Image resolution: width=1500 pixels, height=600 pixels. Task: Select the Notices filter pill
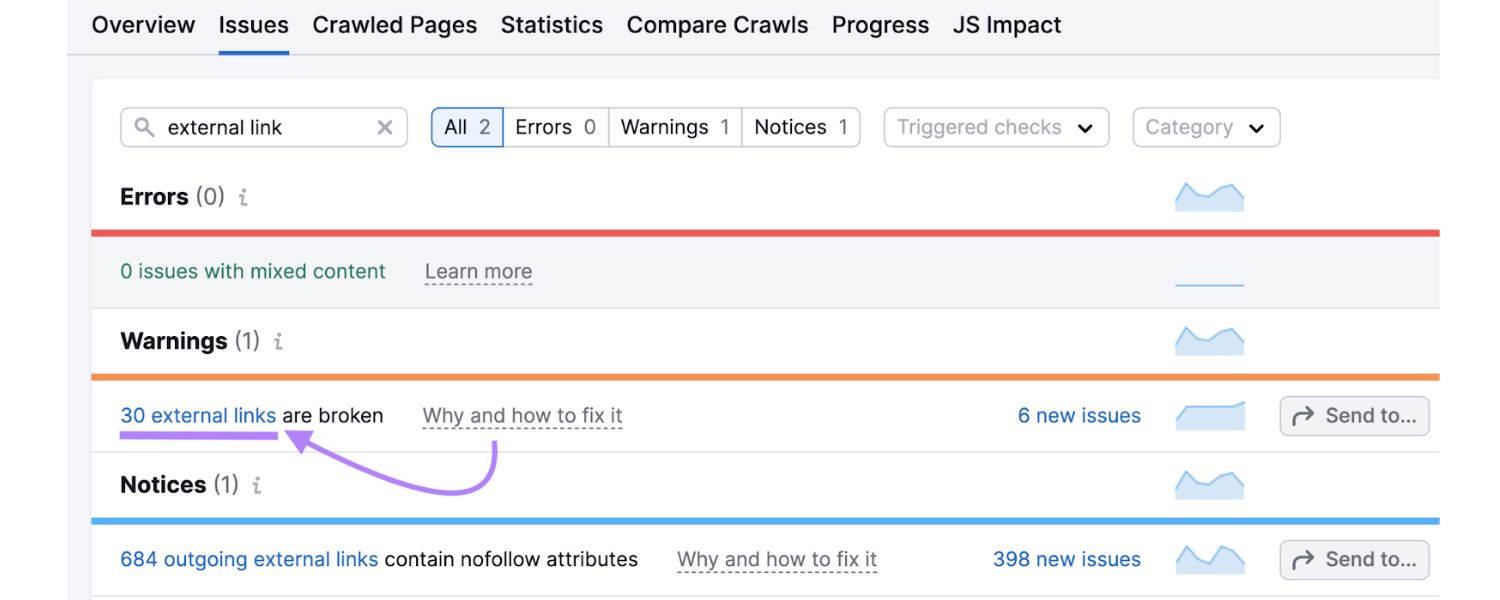(800, 127)
